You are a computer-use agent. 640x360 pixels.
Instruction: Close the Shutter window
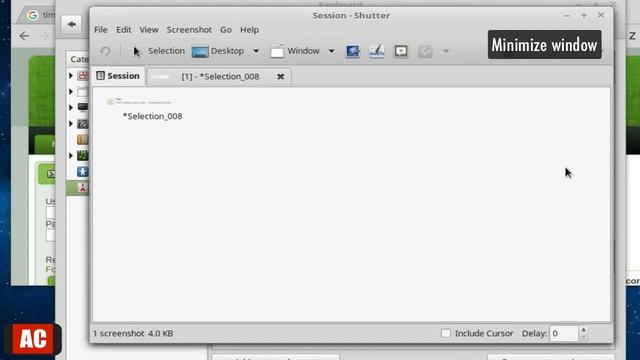coord(601,15)
